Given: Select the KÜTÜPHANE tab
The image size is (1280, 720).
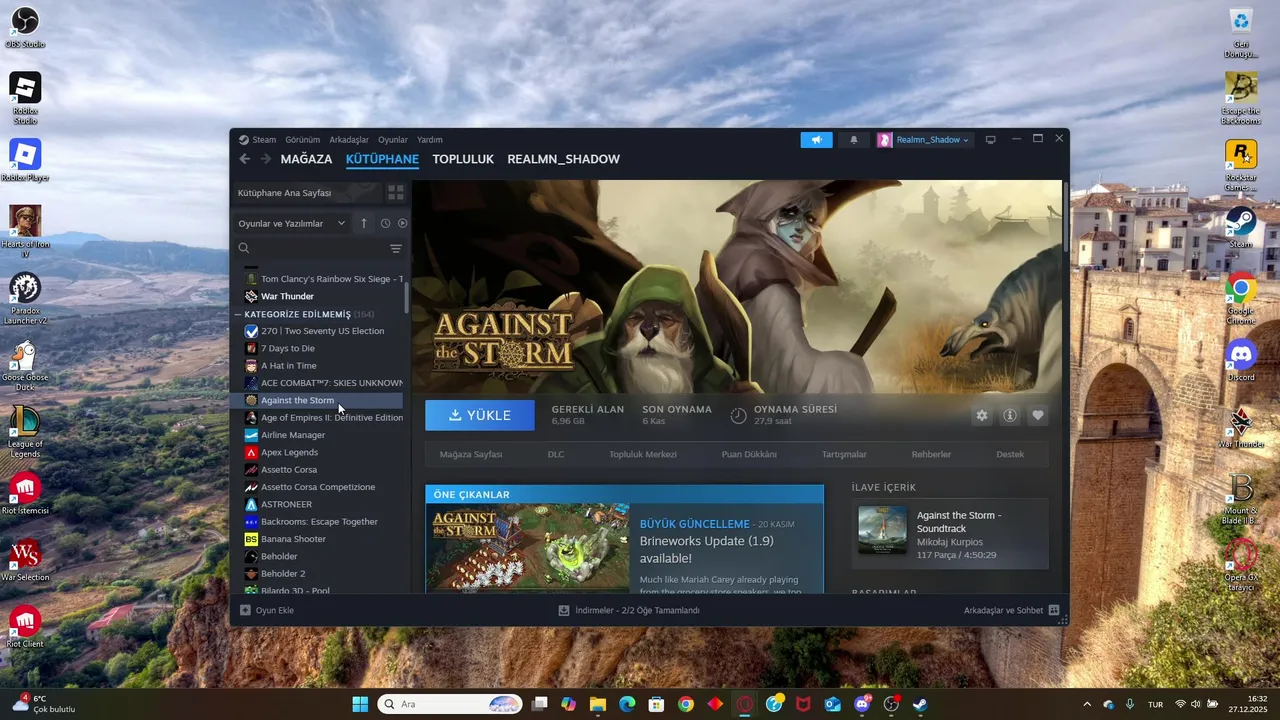Looking at the screenshot, I should [x=382, y=159].
